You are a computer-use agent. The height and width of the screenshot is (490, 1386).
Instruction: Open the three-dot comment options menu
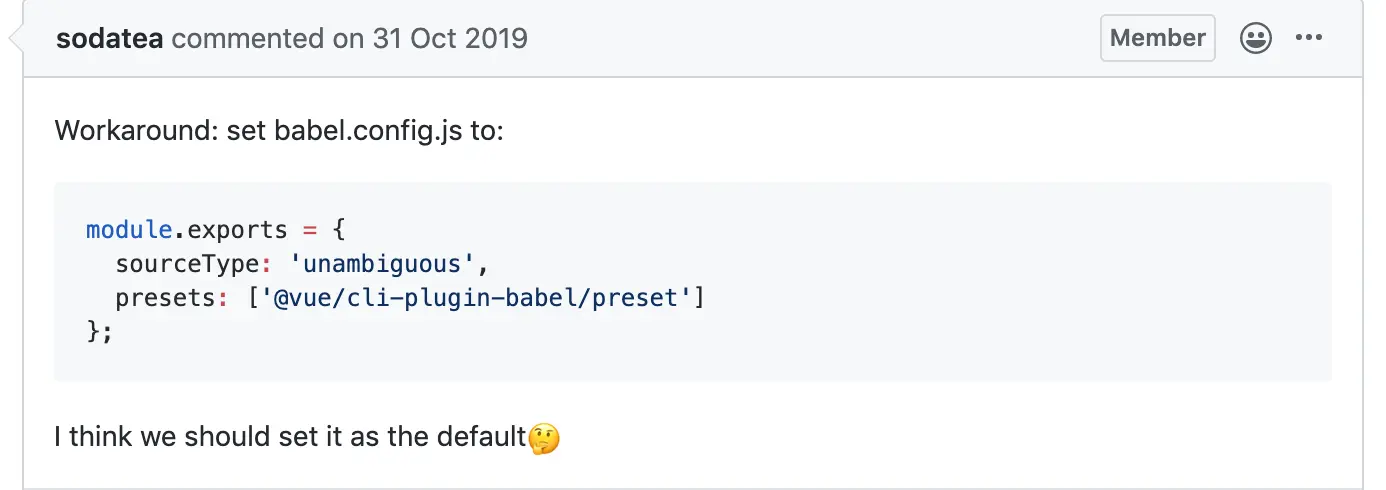point(1308,39)
